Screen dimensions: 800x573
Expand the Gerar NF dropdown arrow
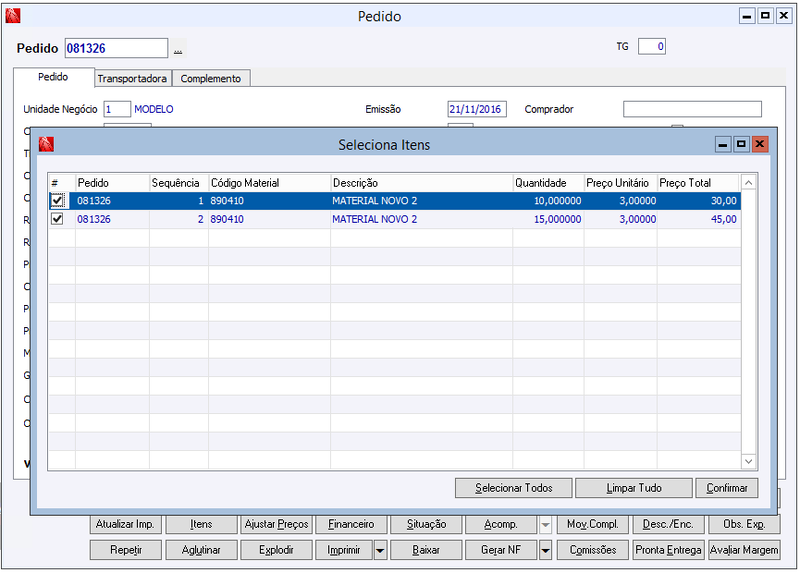[545, 551]
